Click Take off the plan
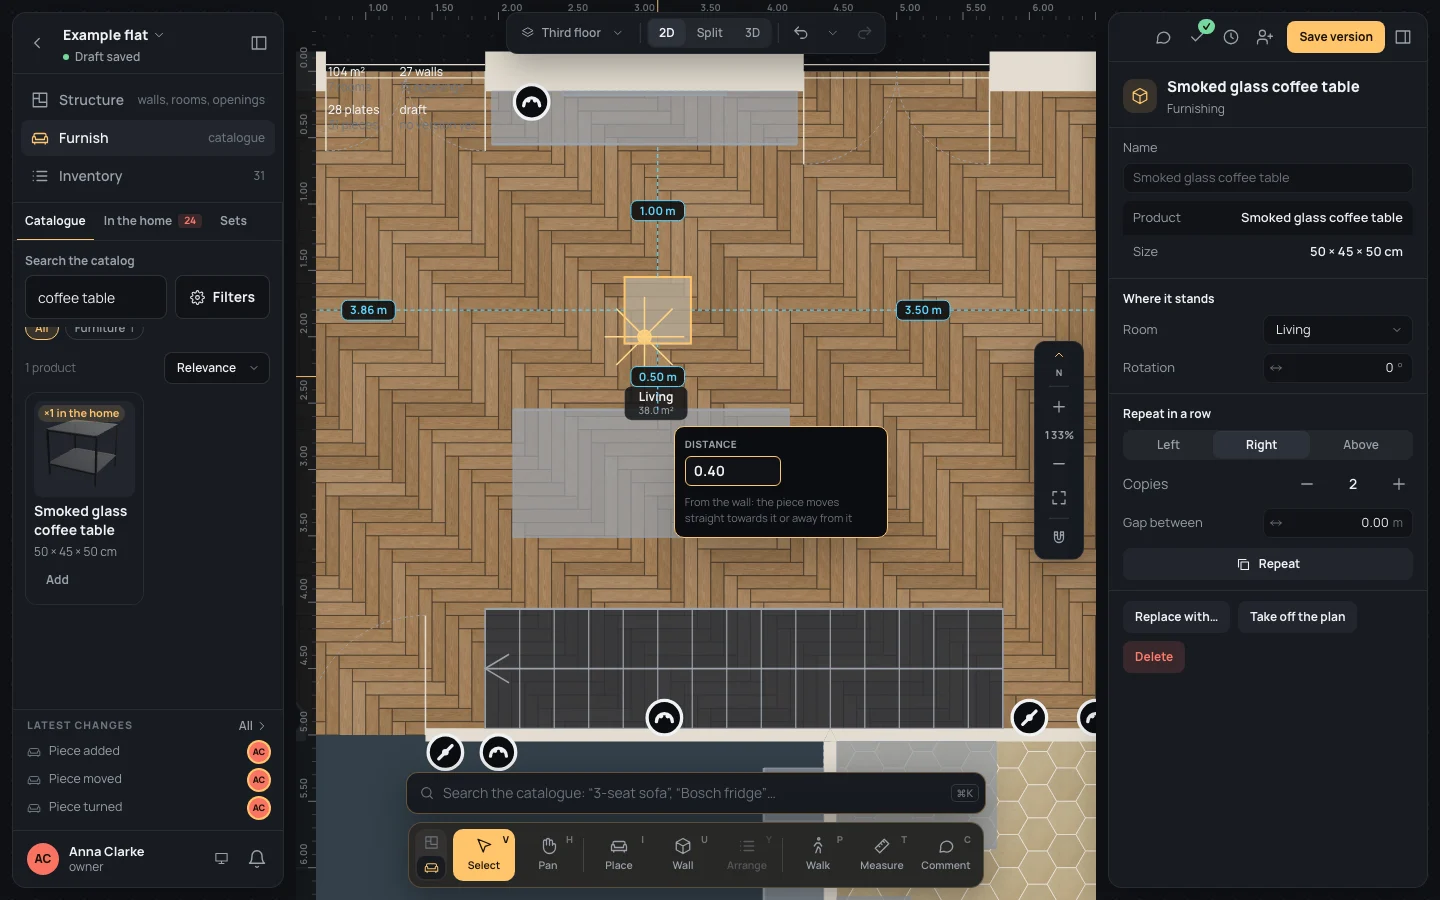 [1297, 617]
